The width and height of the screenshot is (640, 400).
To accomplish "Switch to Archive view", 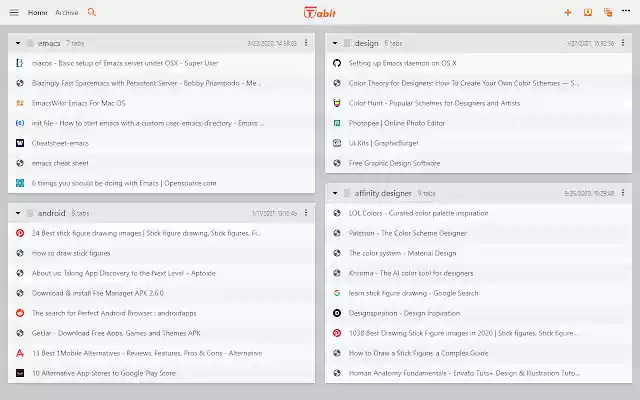I will [x=67, y=13].
